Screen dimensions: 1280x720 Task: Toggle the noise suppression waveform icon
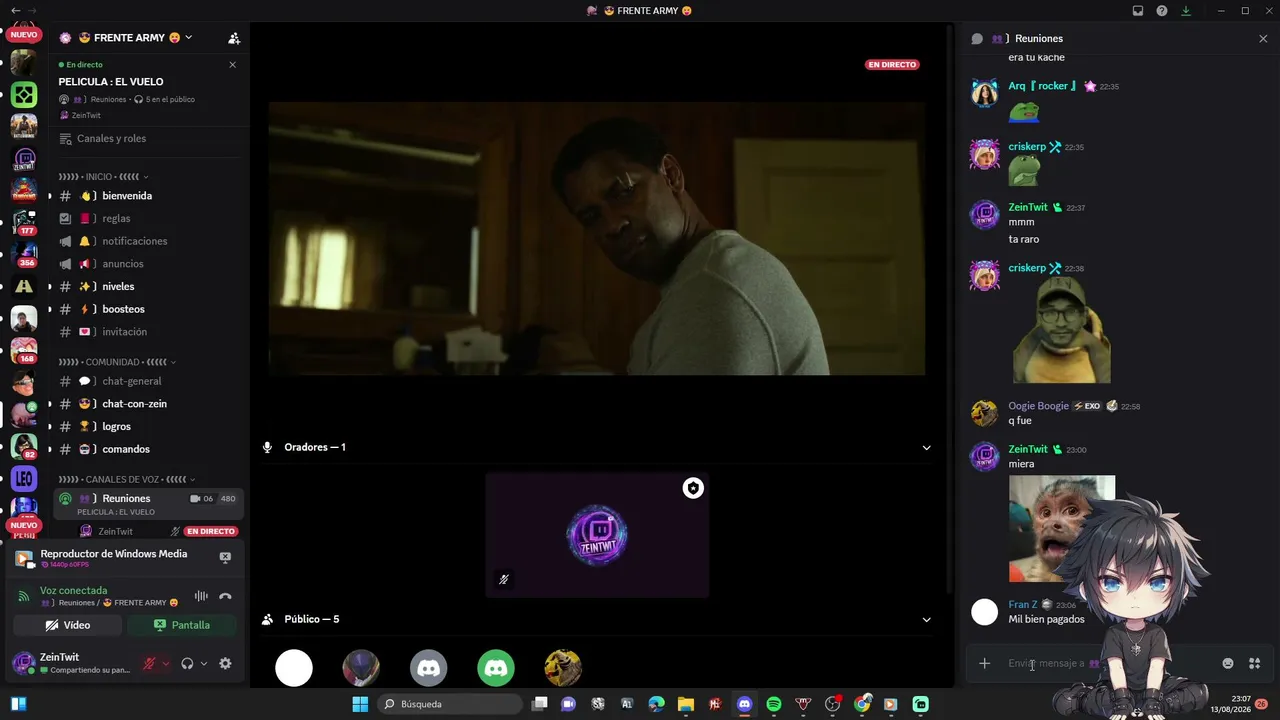tap(201, 596)
